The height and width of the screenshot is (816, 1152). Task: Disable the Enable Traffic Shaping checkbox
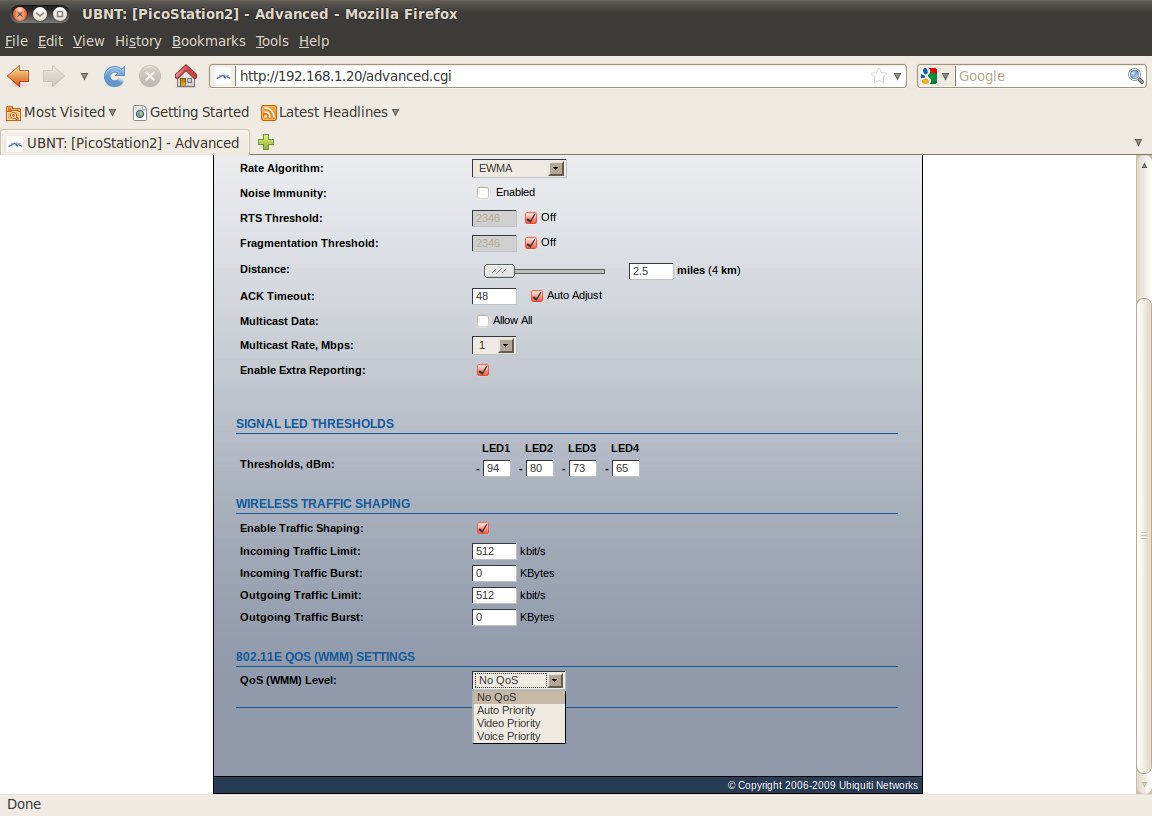[x=483, y=528]
